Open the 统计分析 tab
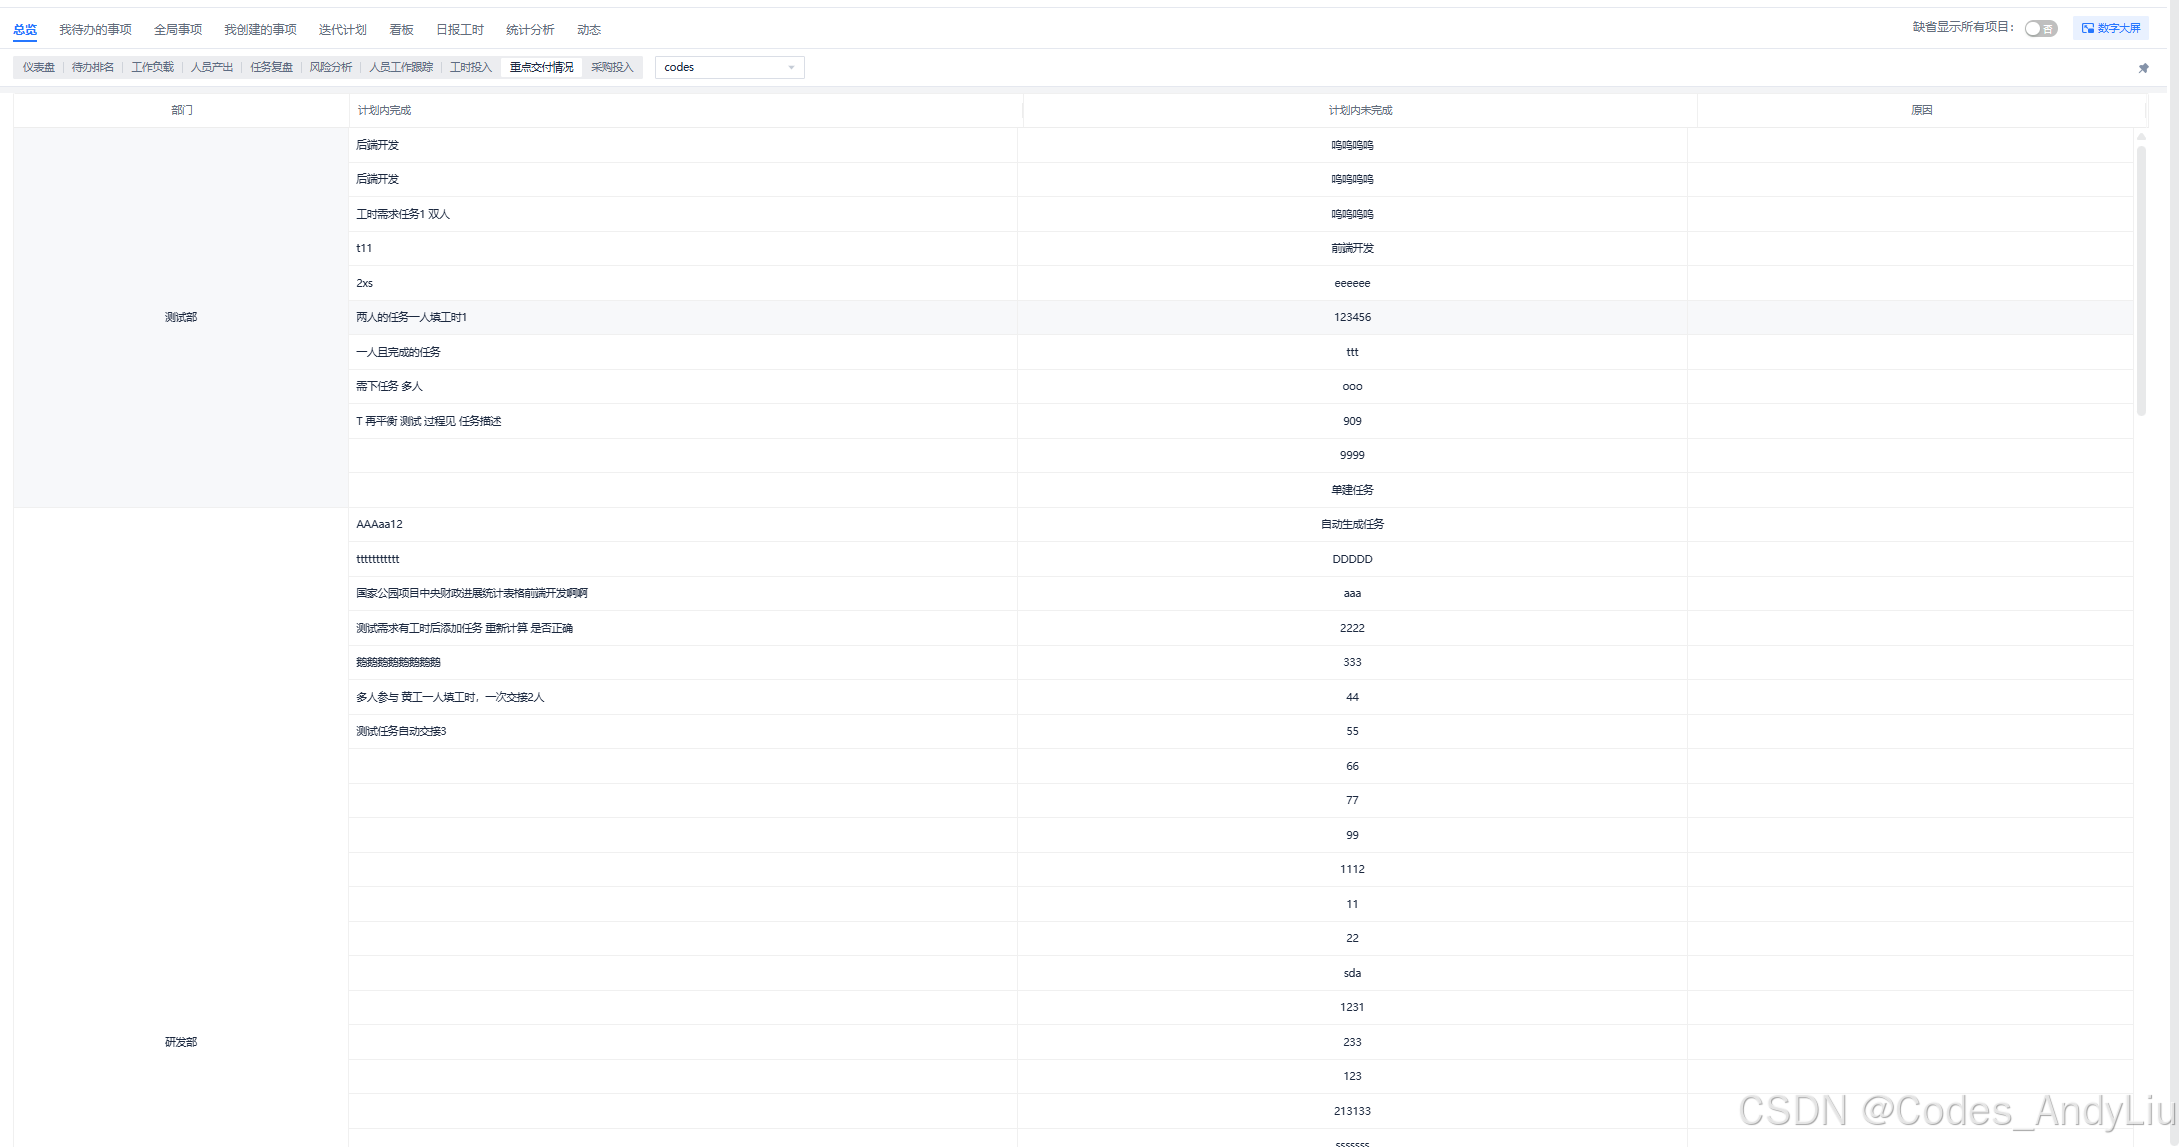Image resolution: width=2181 pixels, height=1147 pixels. [x=529, y=30]
